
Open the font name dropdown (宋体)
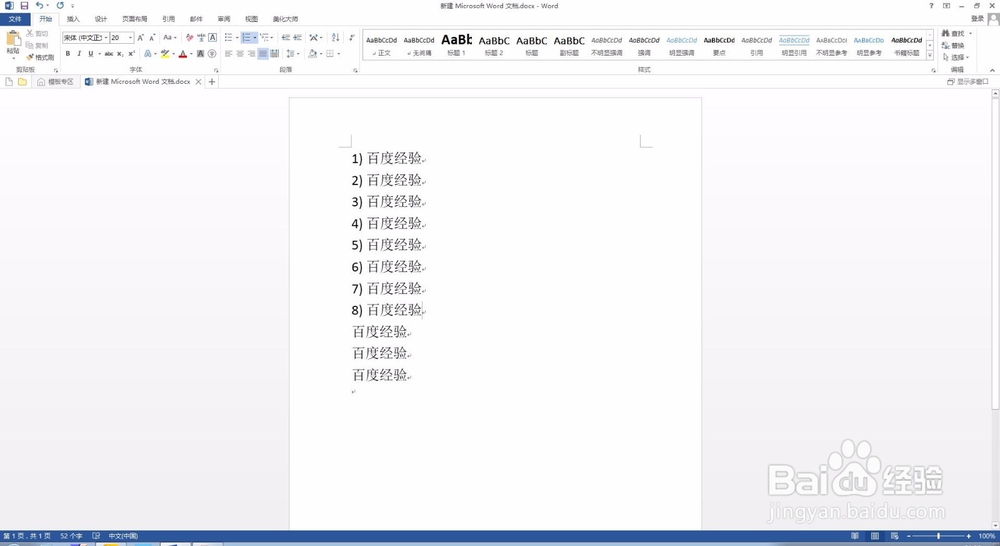(x=106, y=38)
